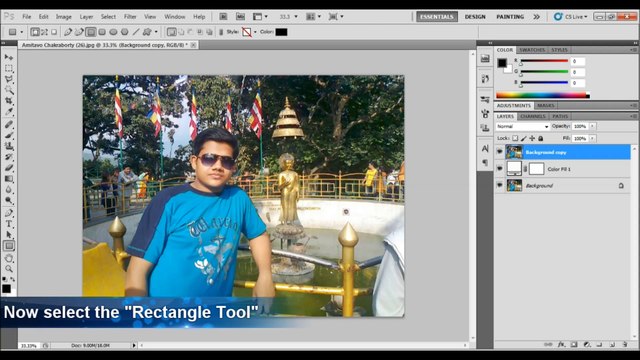Select the Eraser tool
This screenshot has width=640, height=360.
click(x=9, y=168)
